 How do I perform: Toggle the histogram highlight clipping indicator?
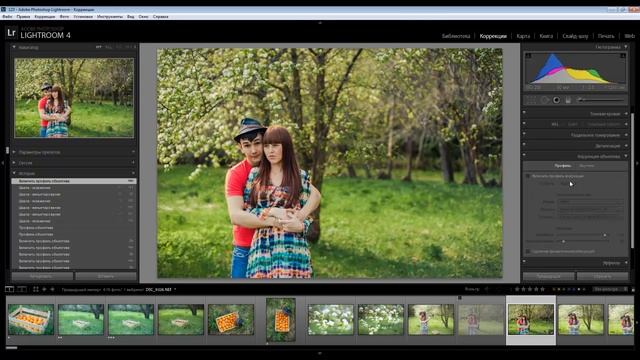coord(623,56)
